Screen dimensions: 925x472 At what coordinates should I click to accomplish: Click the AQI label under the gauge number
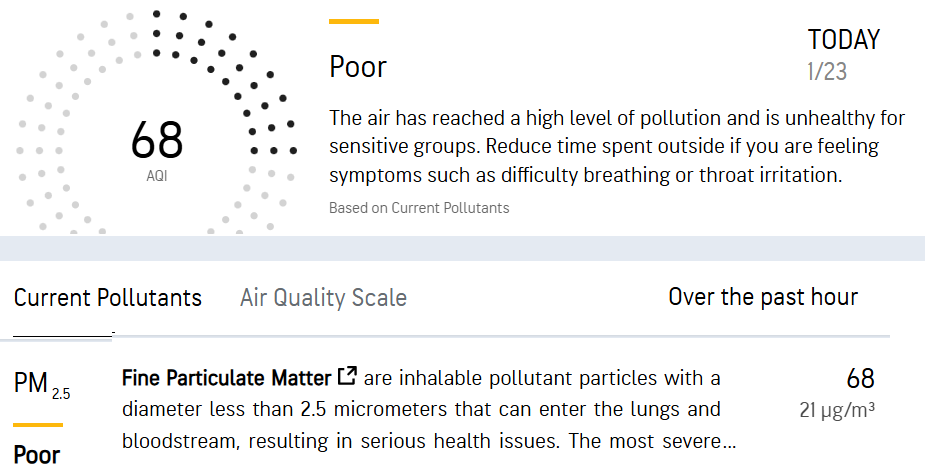pos(157,174)
